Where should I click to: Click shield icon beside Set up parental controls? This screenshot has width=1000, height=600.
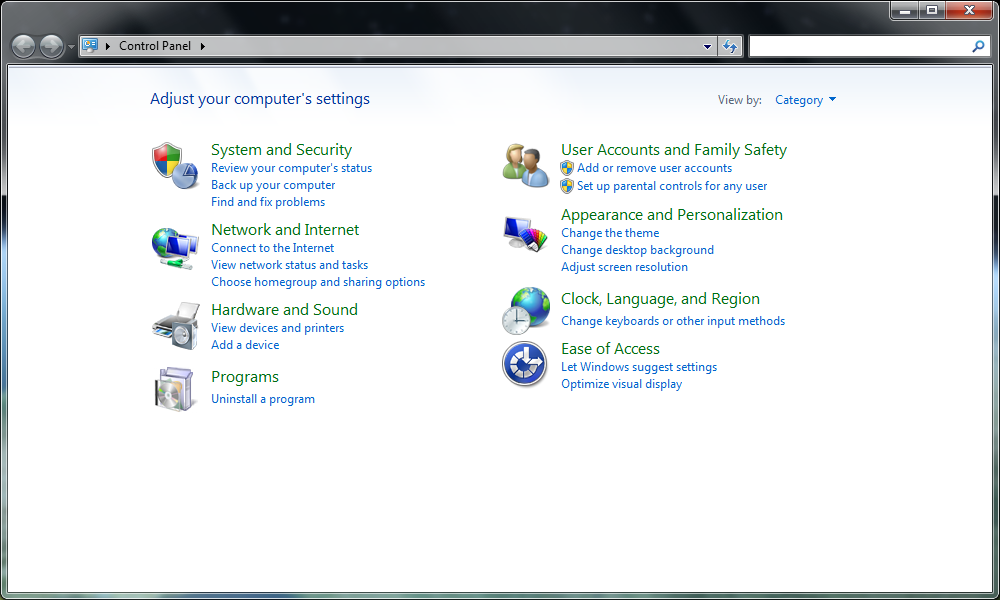click(x=567, y=186)
